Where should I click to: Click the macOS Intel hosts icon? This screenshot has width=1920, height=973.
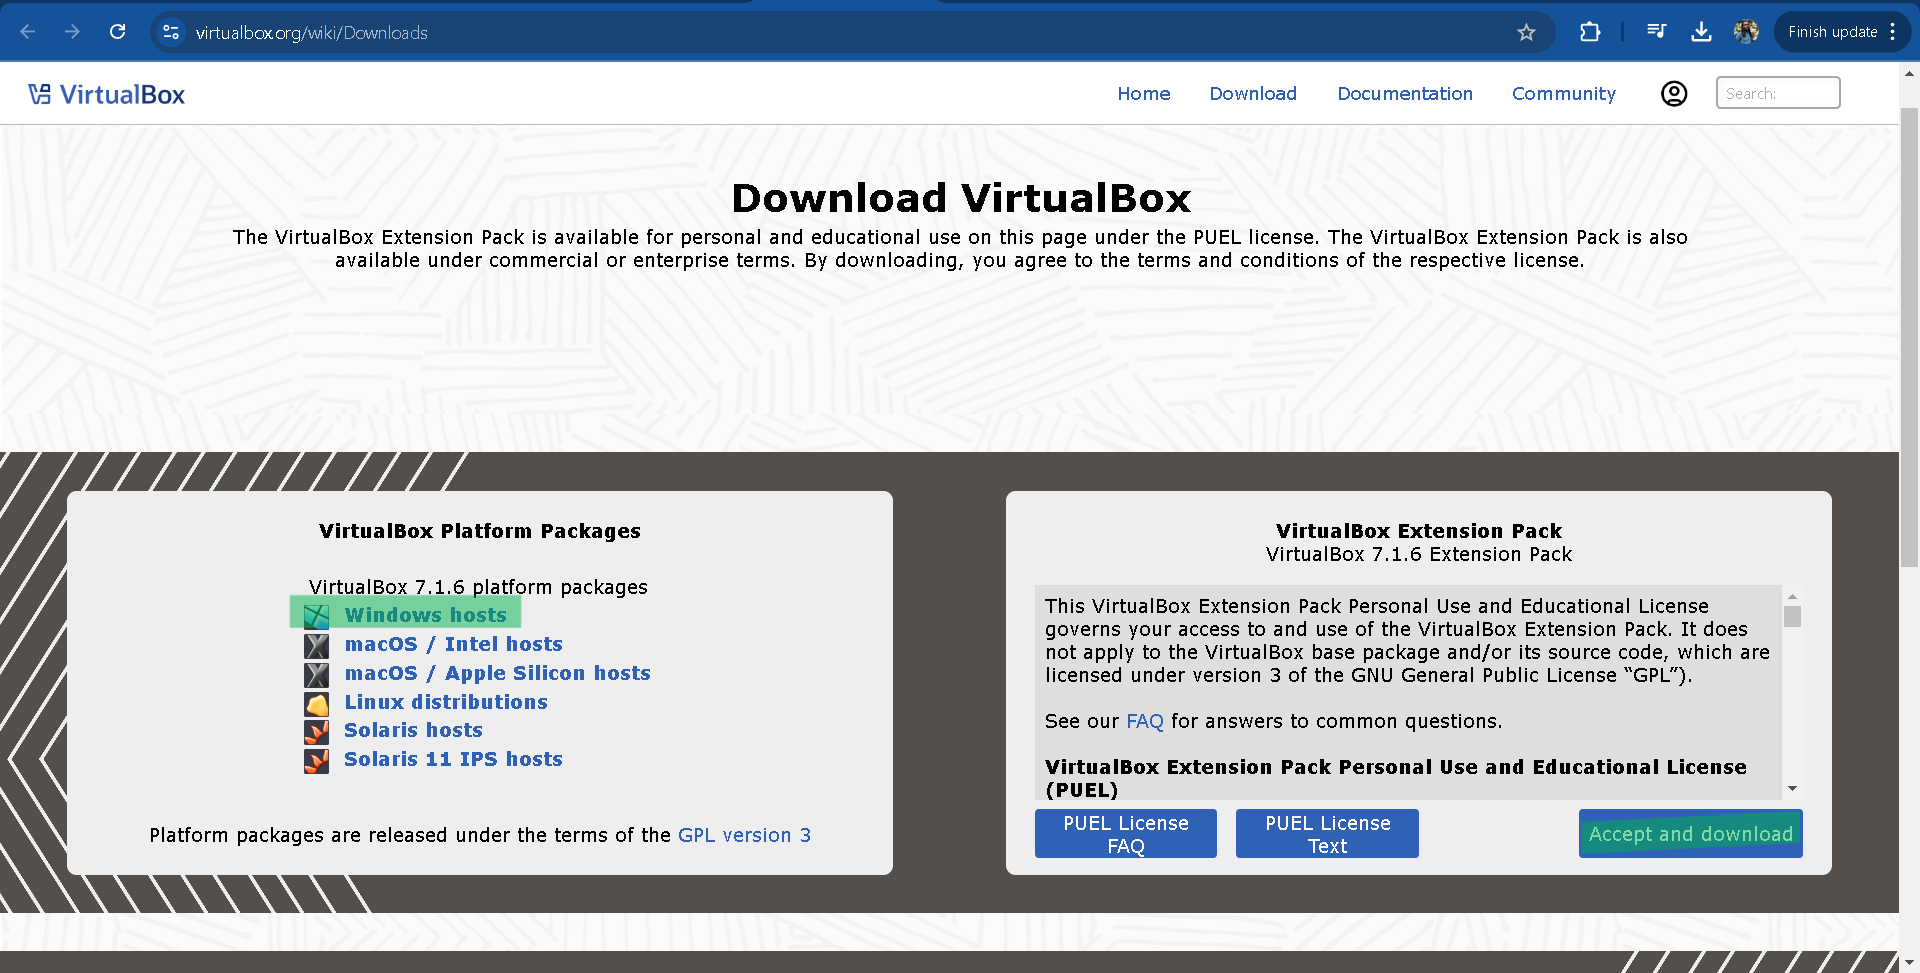(x=317, y=646)
